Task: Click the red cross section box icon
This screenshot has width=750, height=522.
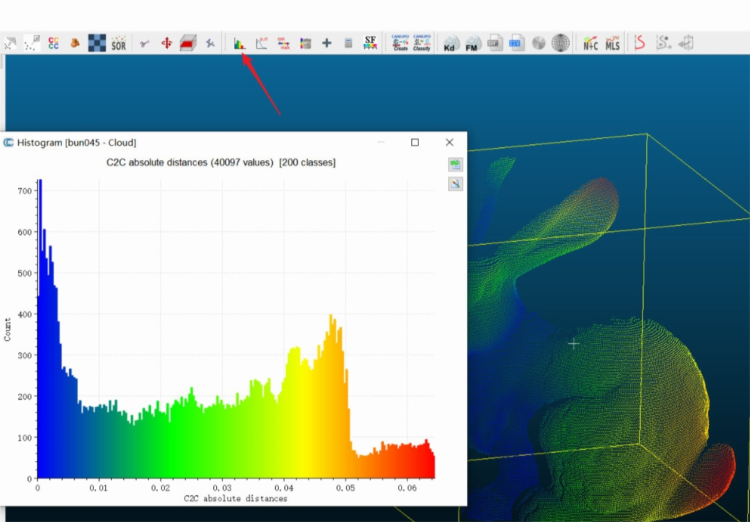Action: pyautogui.click(x=188, y=44)
